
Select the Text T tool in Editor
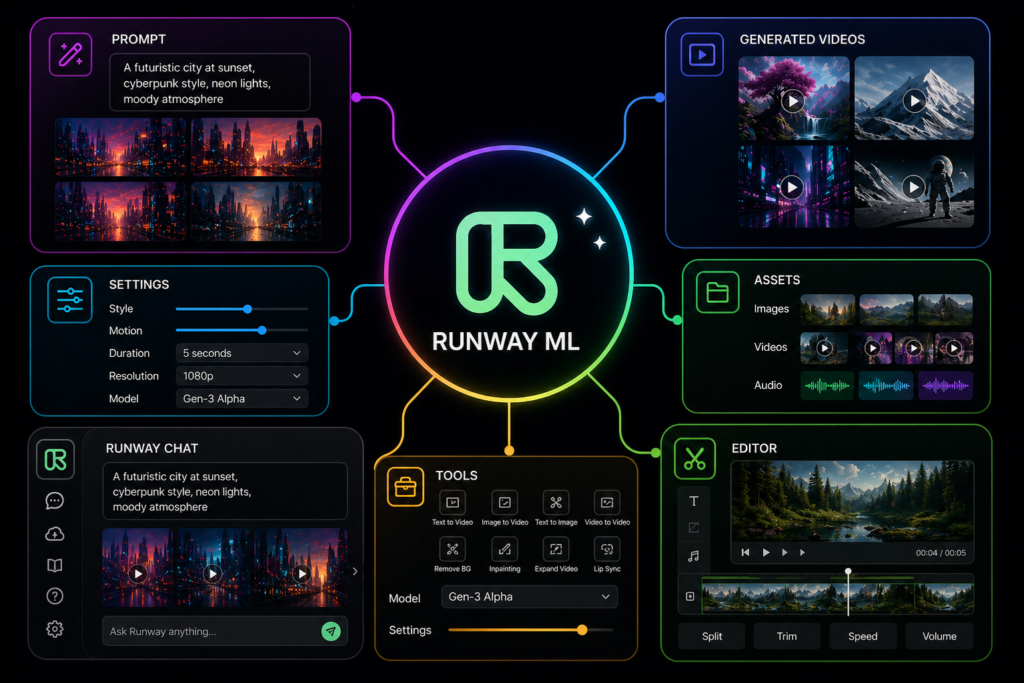pyautogui.click(x=694, y=501)
